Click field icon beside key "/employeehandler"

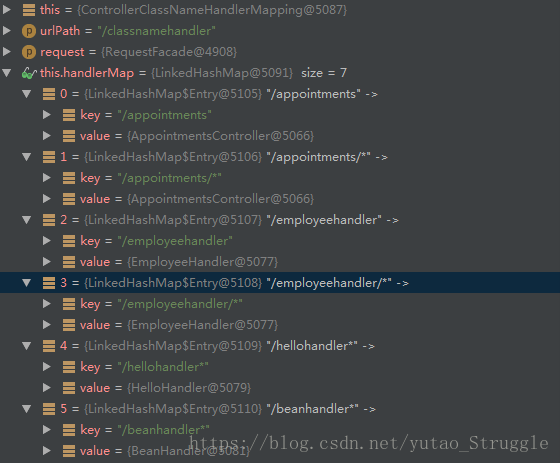(x=69, y=241)
